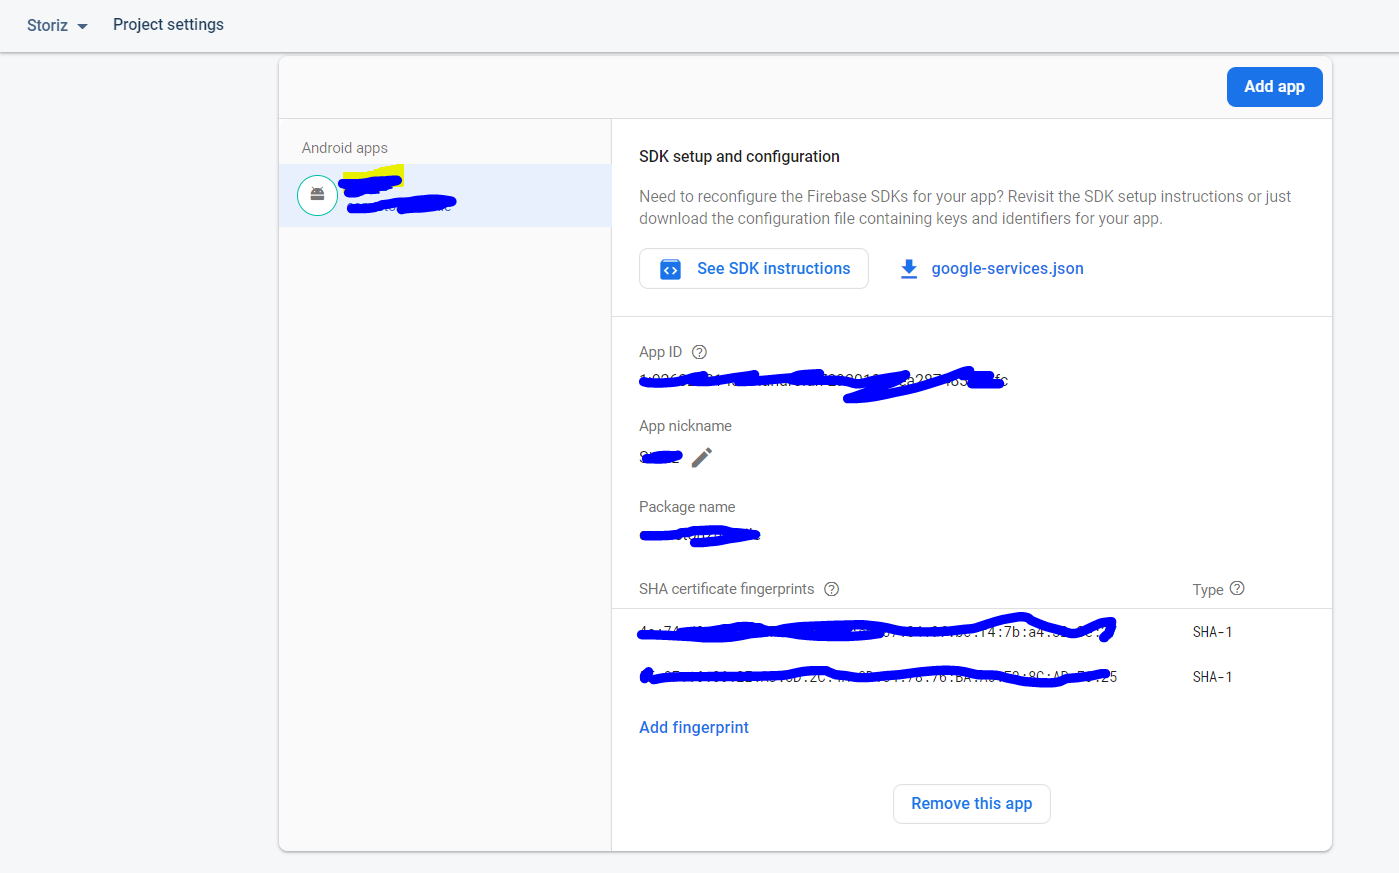Click the Remove this app button

pyautogui.click(x=971, y=803)
